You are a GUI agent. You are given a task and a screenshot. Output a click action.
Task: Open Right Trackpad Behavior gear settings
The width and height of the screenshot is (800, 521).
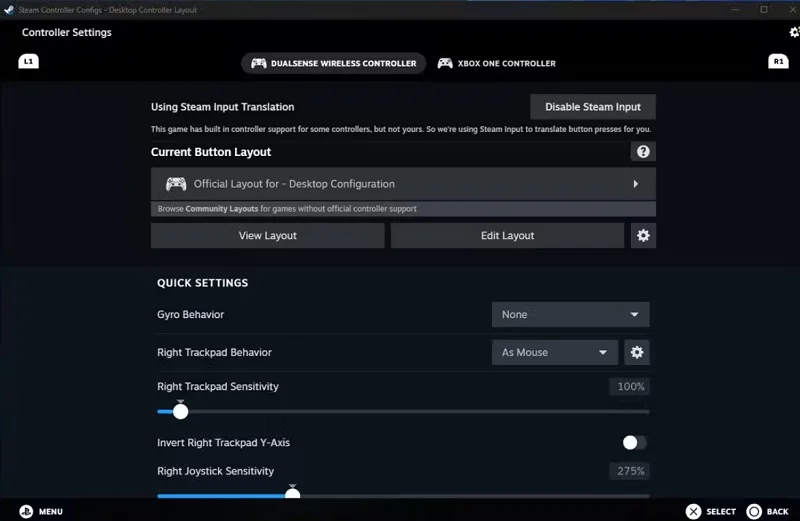click(637, 352)
